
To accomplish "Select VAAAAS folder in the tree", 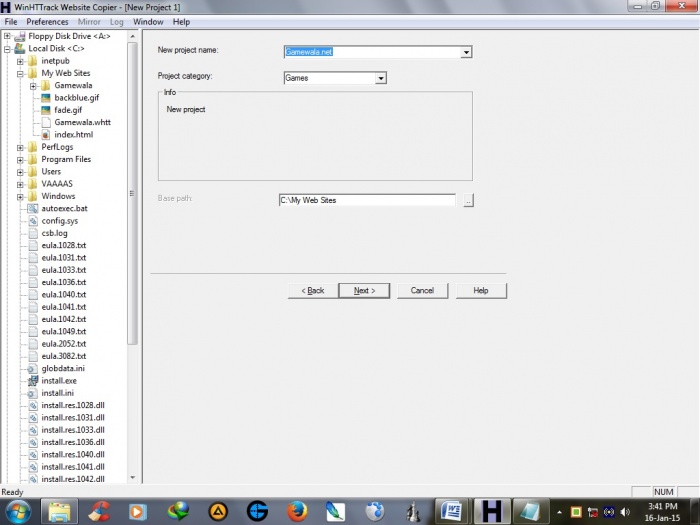I will point(57,184).
